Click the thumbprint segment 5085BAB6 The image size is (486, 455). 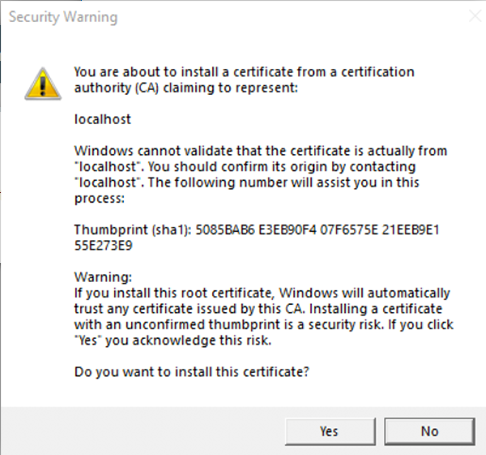point(225,230)
